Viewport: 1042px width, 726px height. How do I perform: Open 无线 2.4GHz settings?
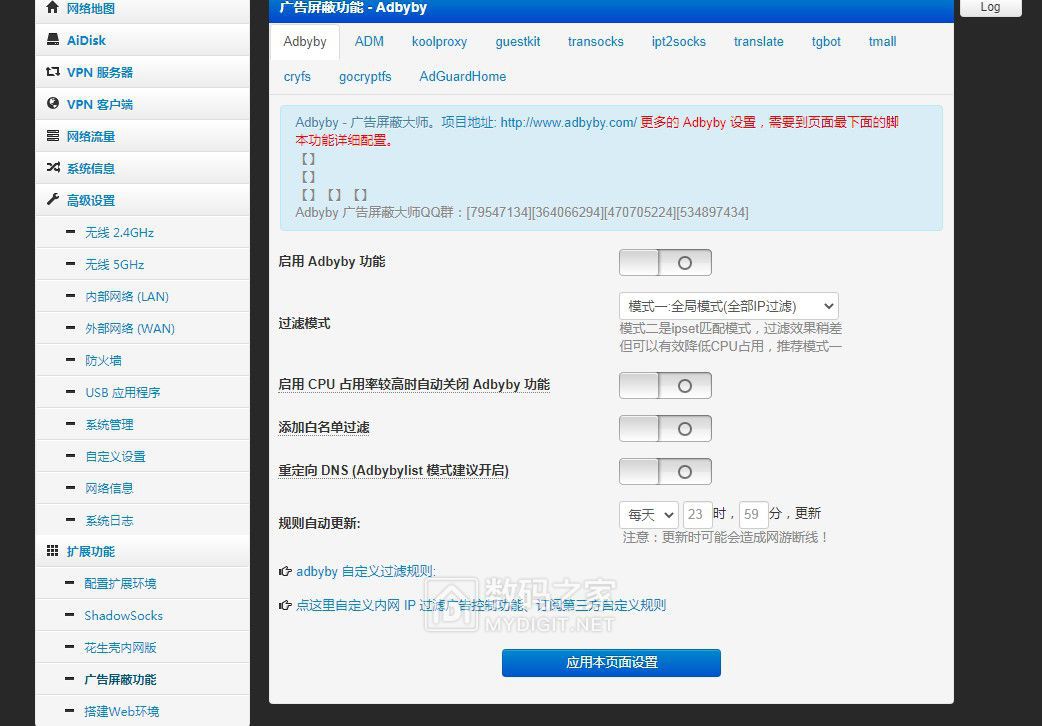[x=142, y=232]
